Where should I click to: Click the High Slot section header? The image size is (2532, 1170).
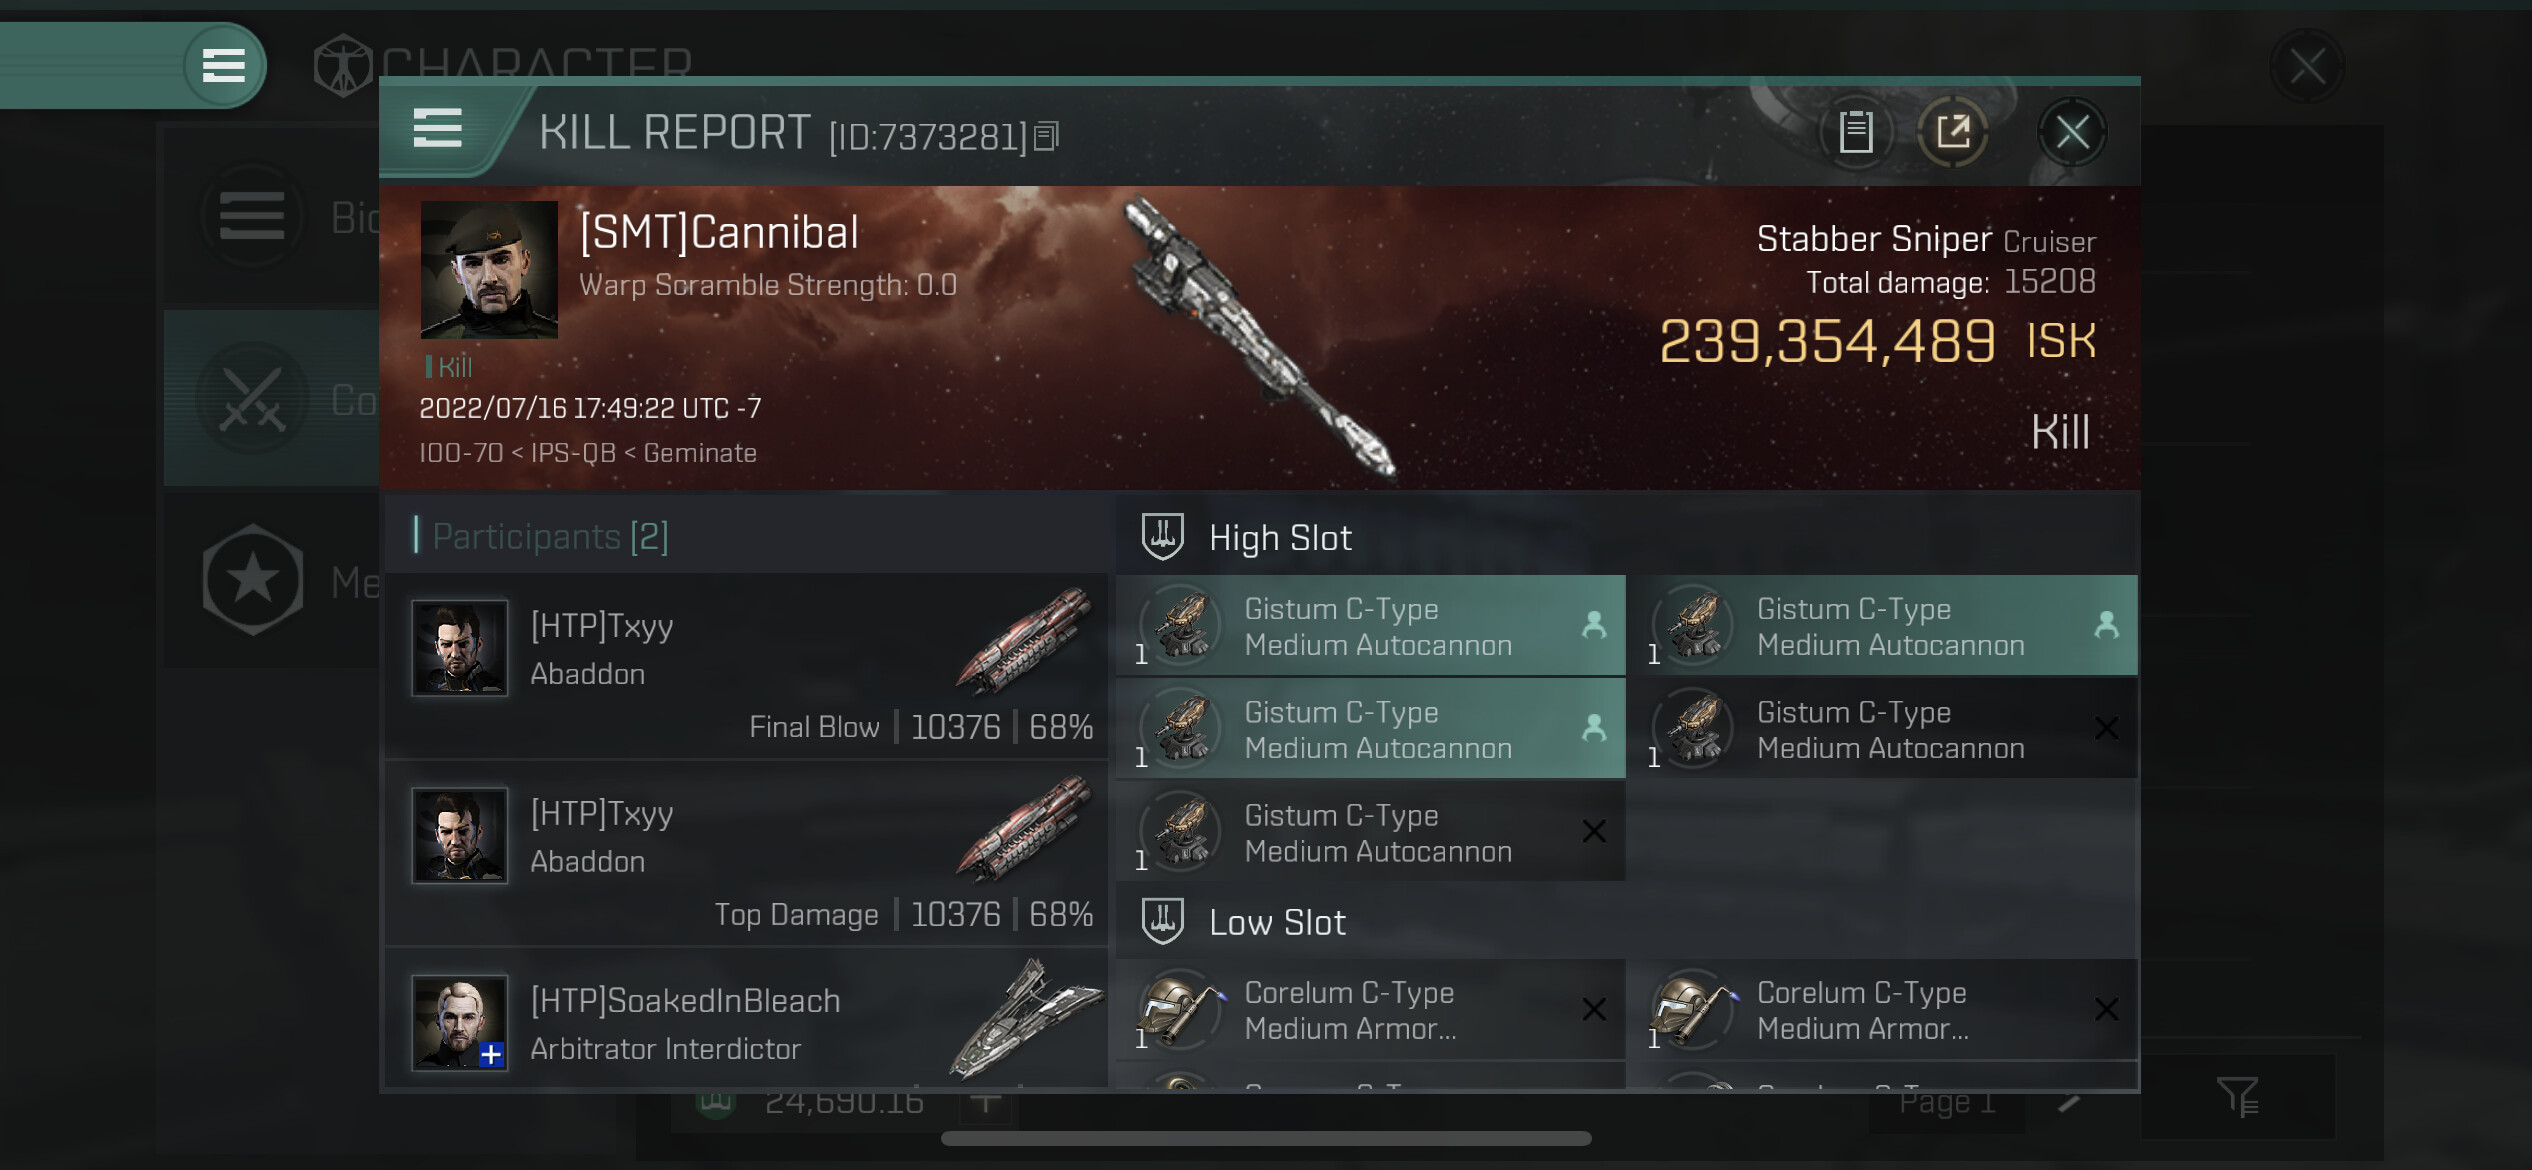(1280, 538)
